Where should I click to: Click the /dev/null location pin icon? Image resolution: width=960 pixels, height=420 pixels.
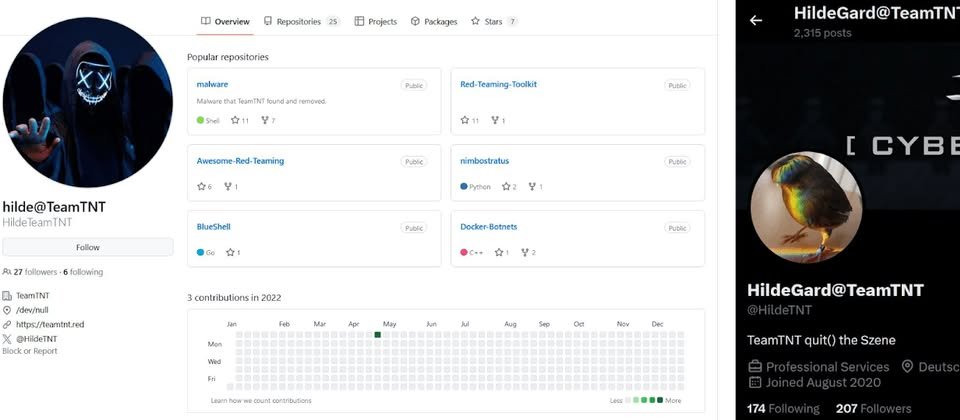click(x=7, y=310)
